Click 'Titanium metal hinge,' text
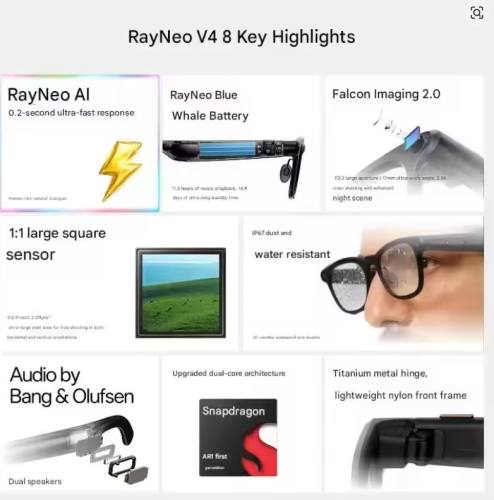 click(380, 373)
